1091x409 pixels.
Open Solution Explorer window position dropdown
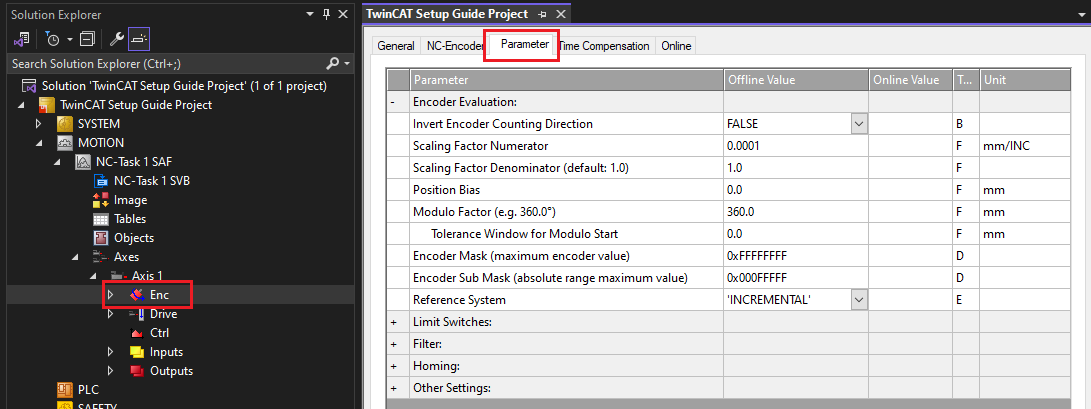click(310, 14)
